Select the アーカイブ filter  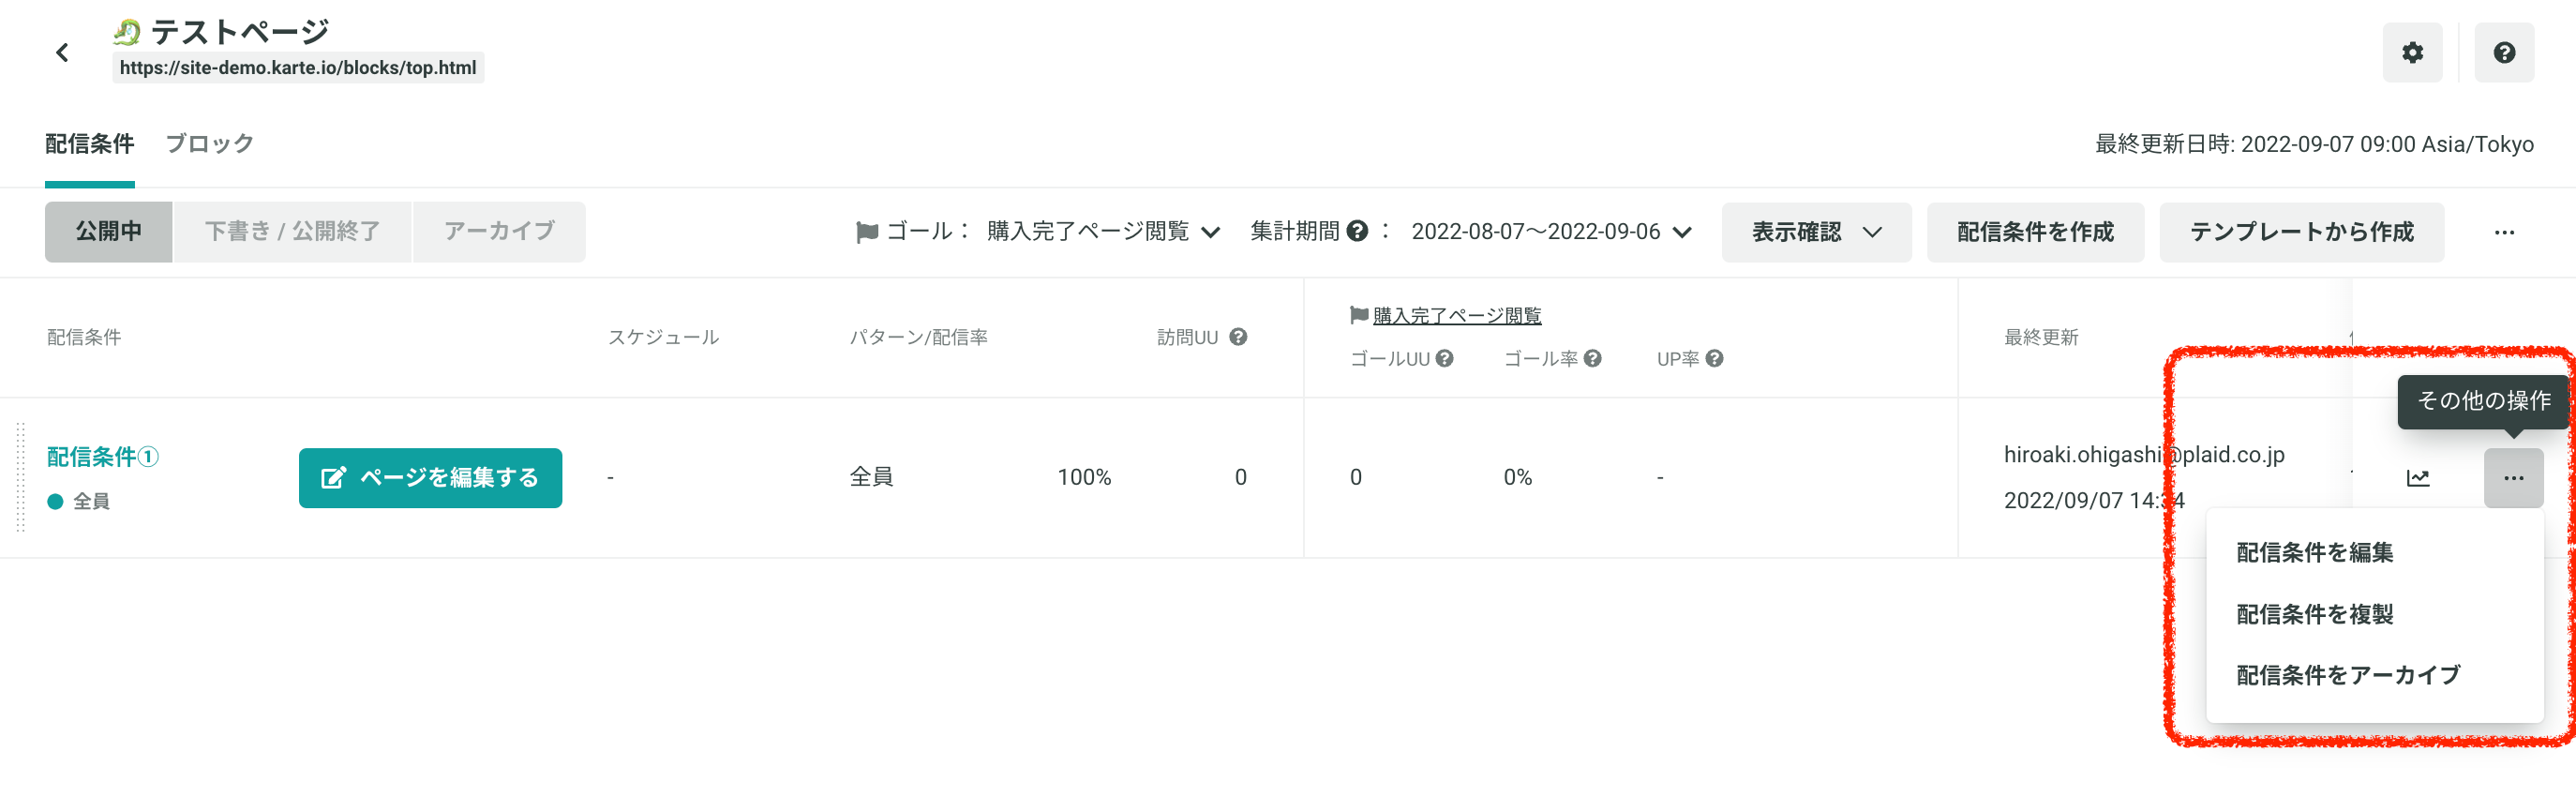[x=499, y=231]
